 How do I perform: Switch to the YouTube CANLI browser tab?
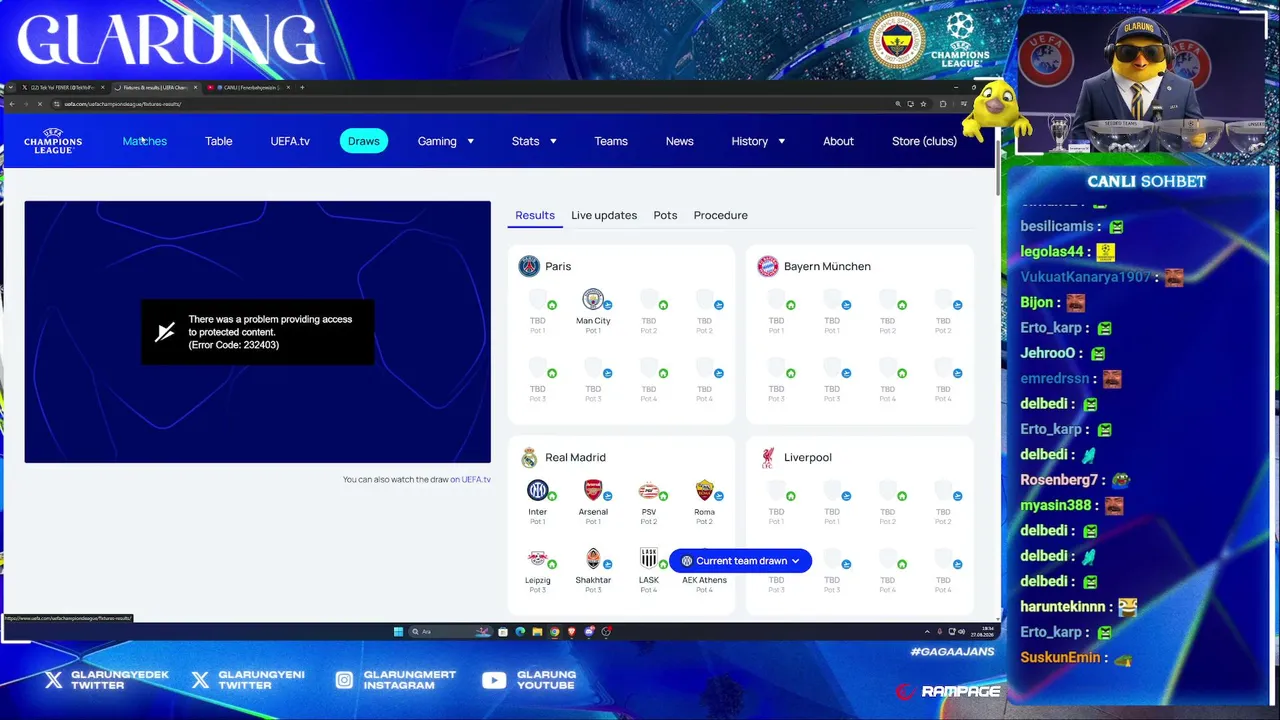coord(248,87)
